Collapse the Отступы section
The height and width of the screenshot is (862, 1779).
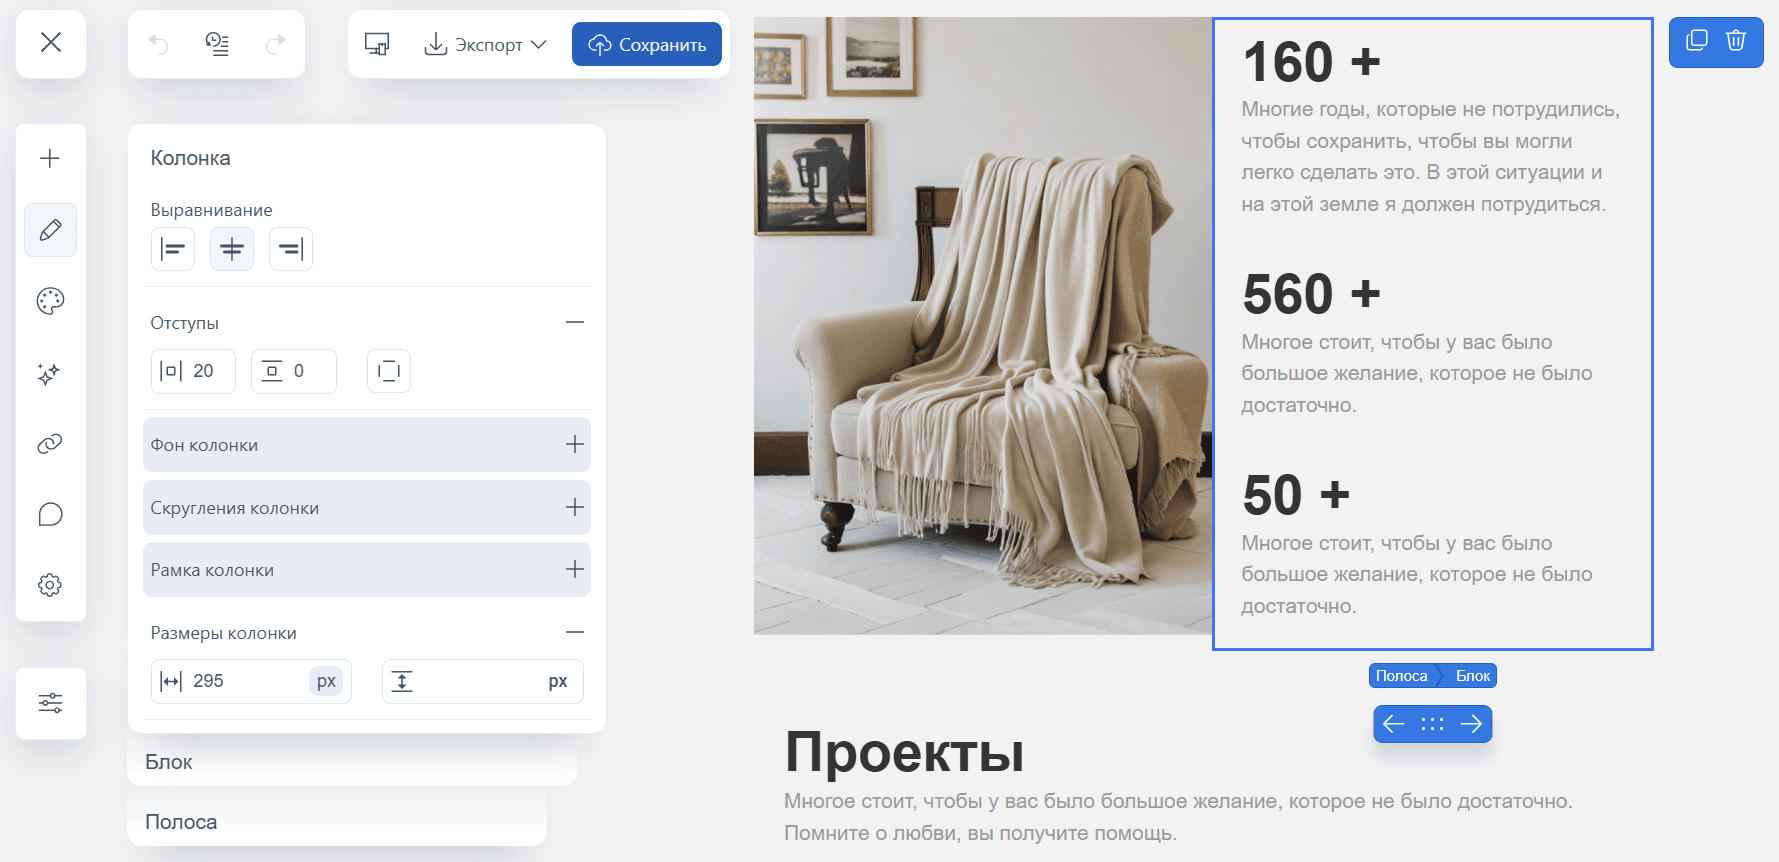[575, 322]
